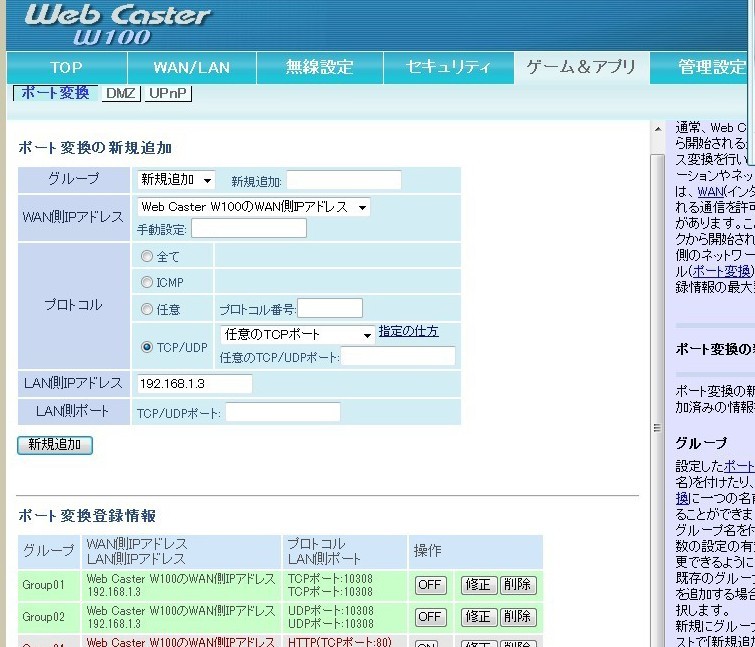
Task: Click the OFF button for Group01
Action: [x=430, y=585]
